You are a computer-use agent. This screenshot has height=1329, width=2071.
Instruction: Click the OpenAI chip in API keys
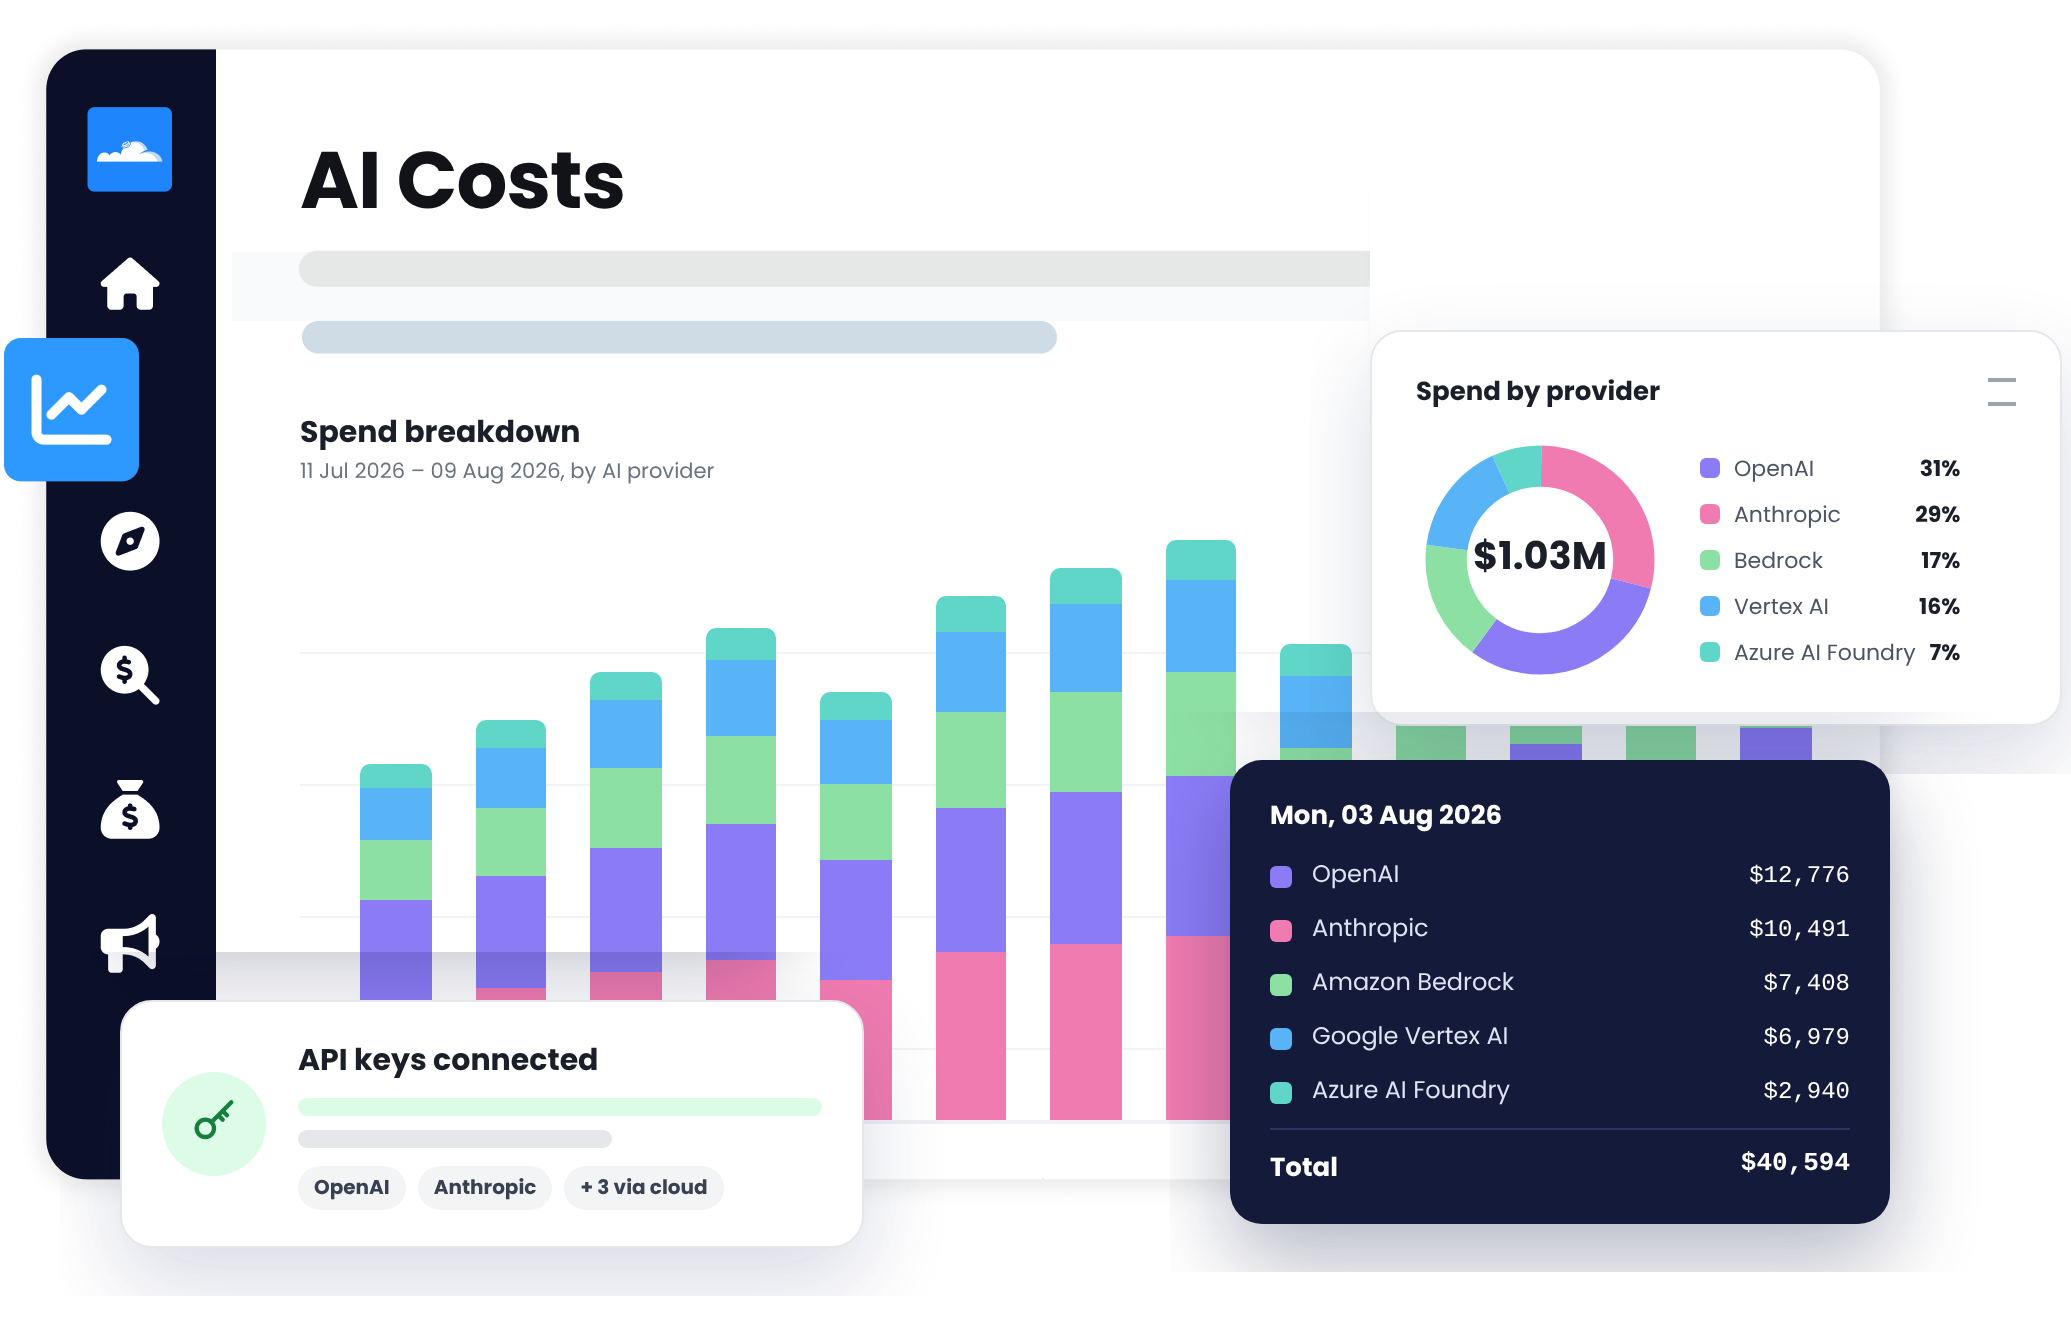pos(352,1187)
